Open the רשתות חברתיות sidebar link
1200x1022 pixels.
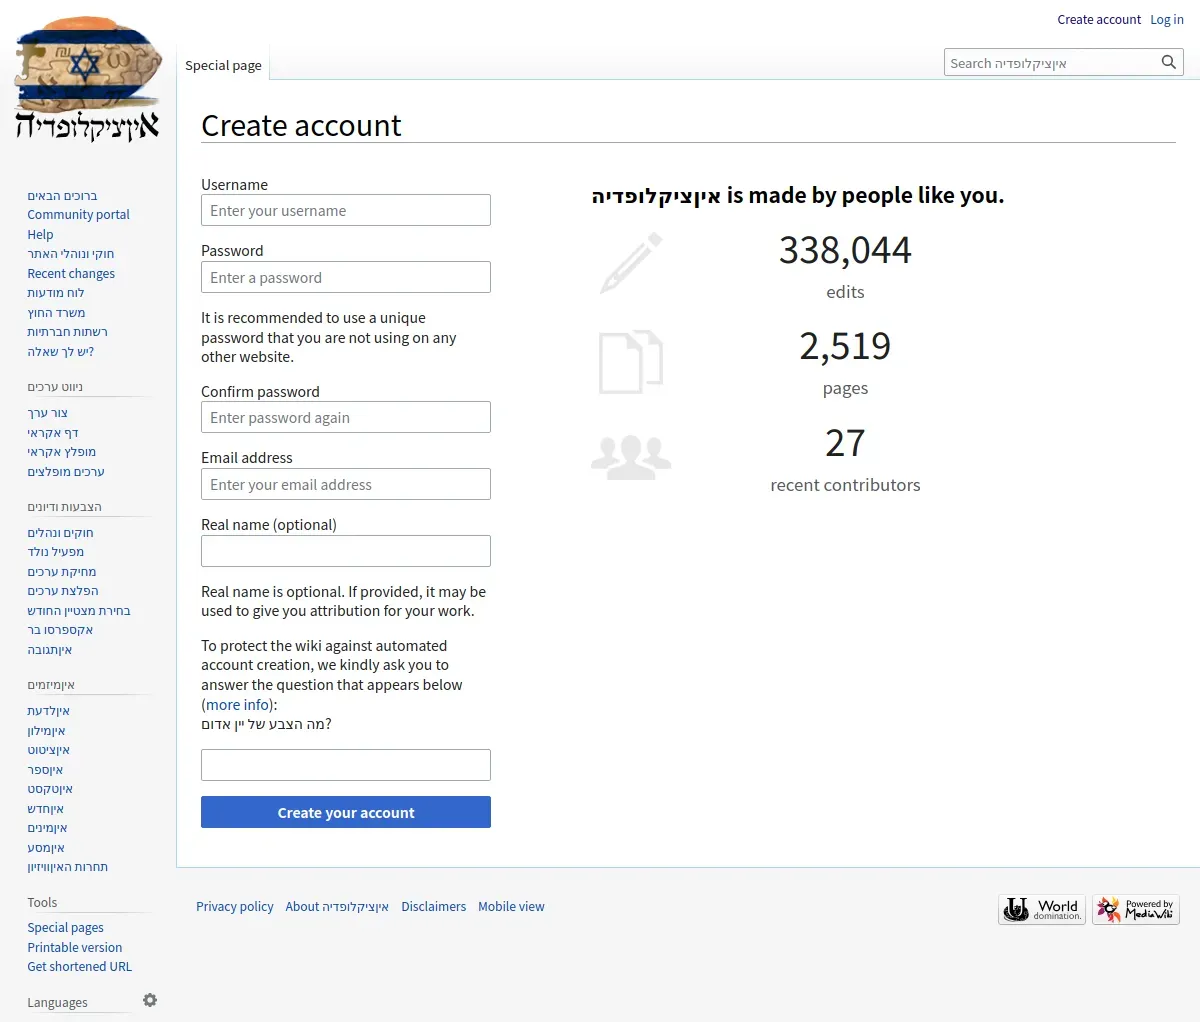point(67,331)
